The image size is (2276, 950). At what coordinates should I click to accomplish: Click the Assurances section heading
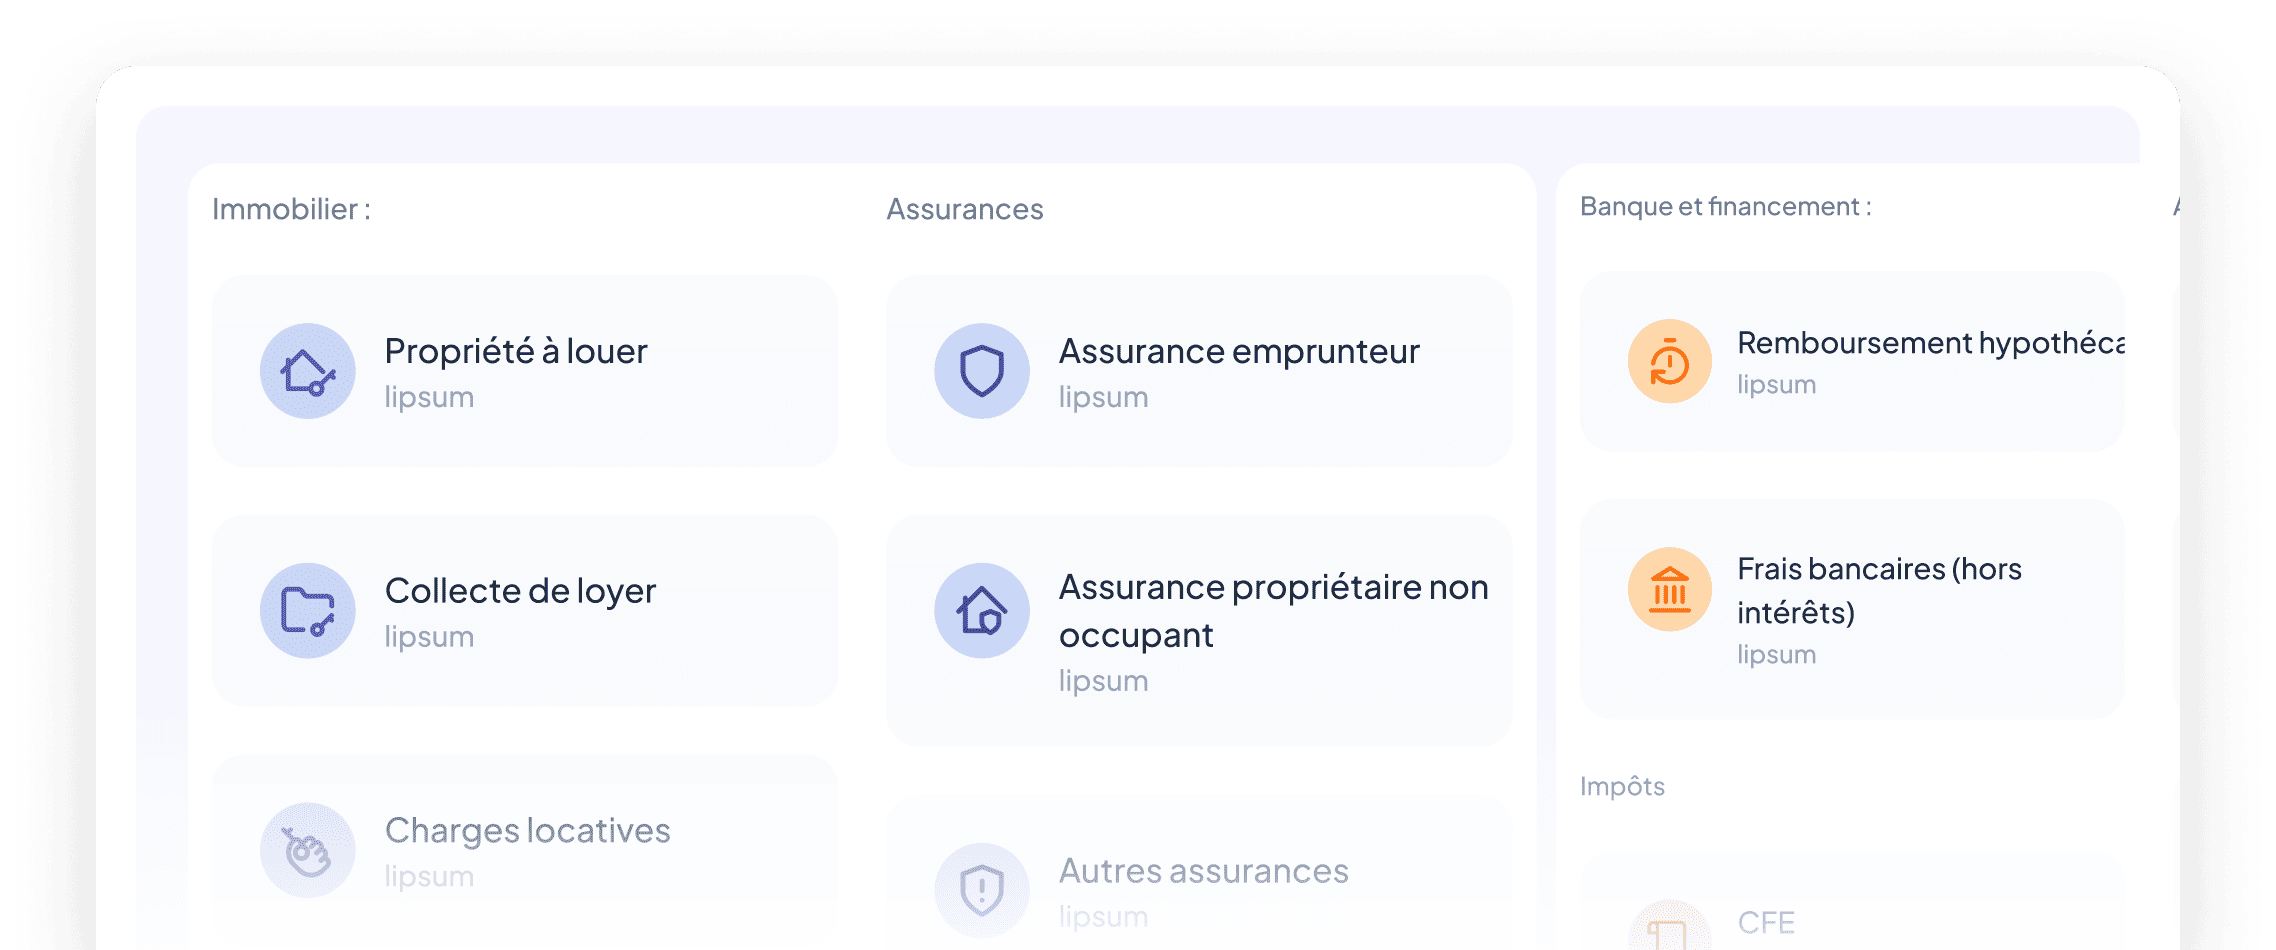(x=965, y=209)
